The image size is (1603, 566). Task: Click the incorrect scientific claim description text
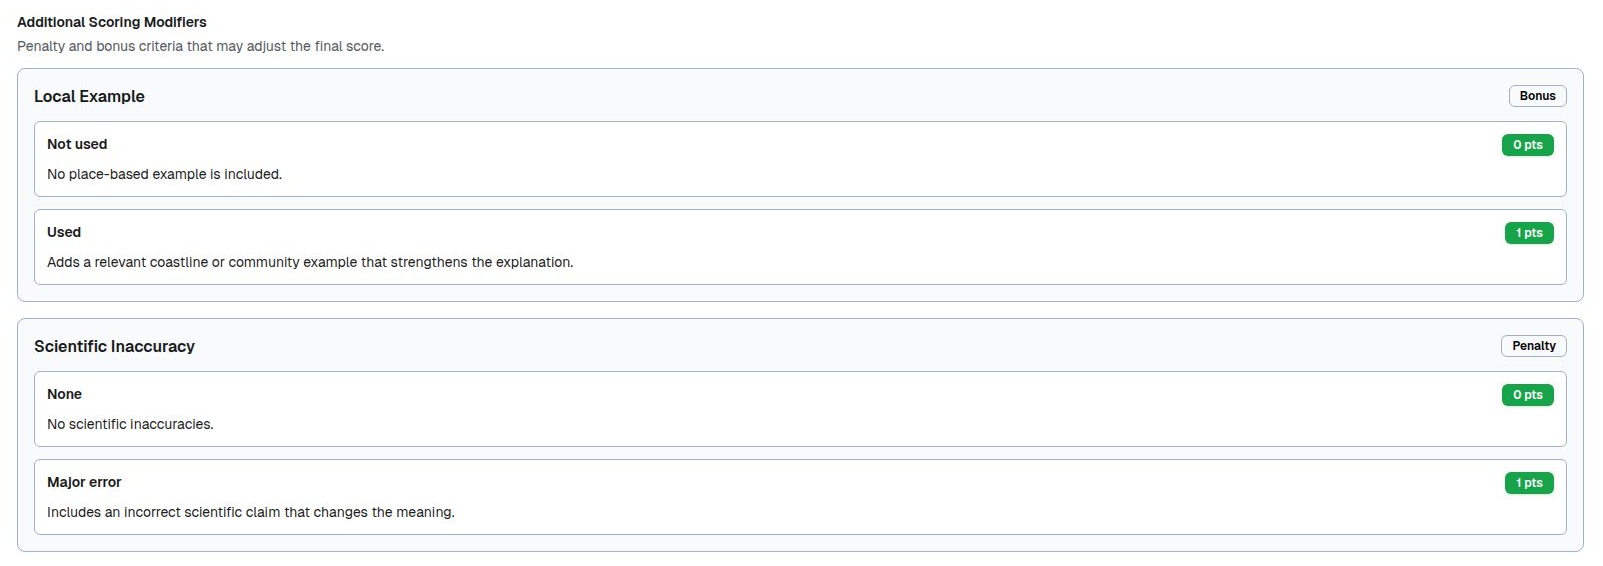tap(251, 512)
